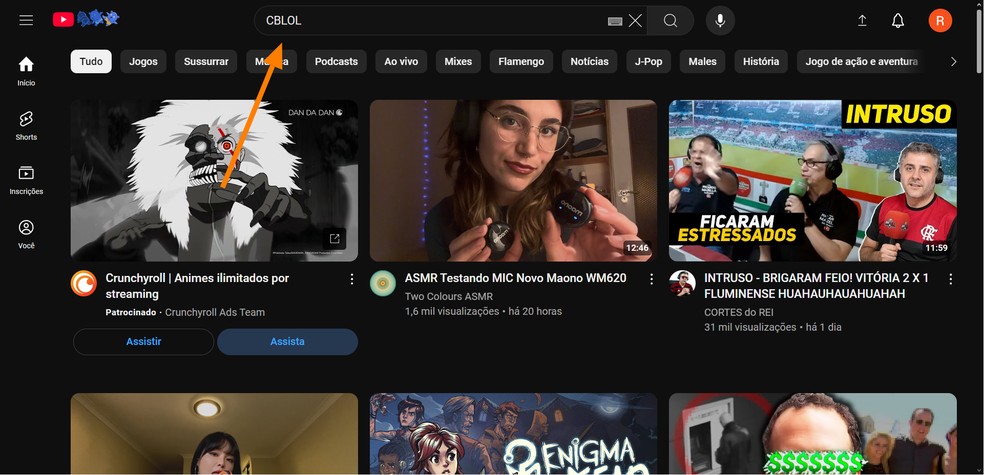984x475 pixels.
Task: Select the História filter chip
Action: [761, 61]
